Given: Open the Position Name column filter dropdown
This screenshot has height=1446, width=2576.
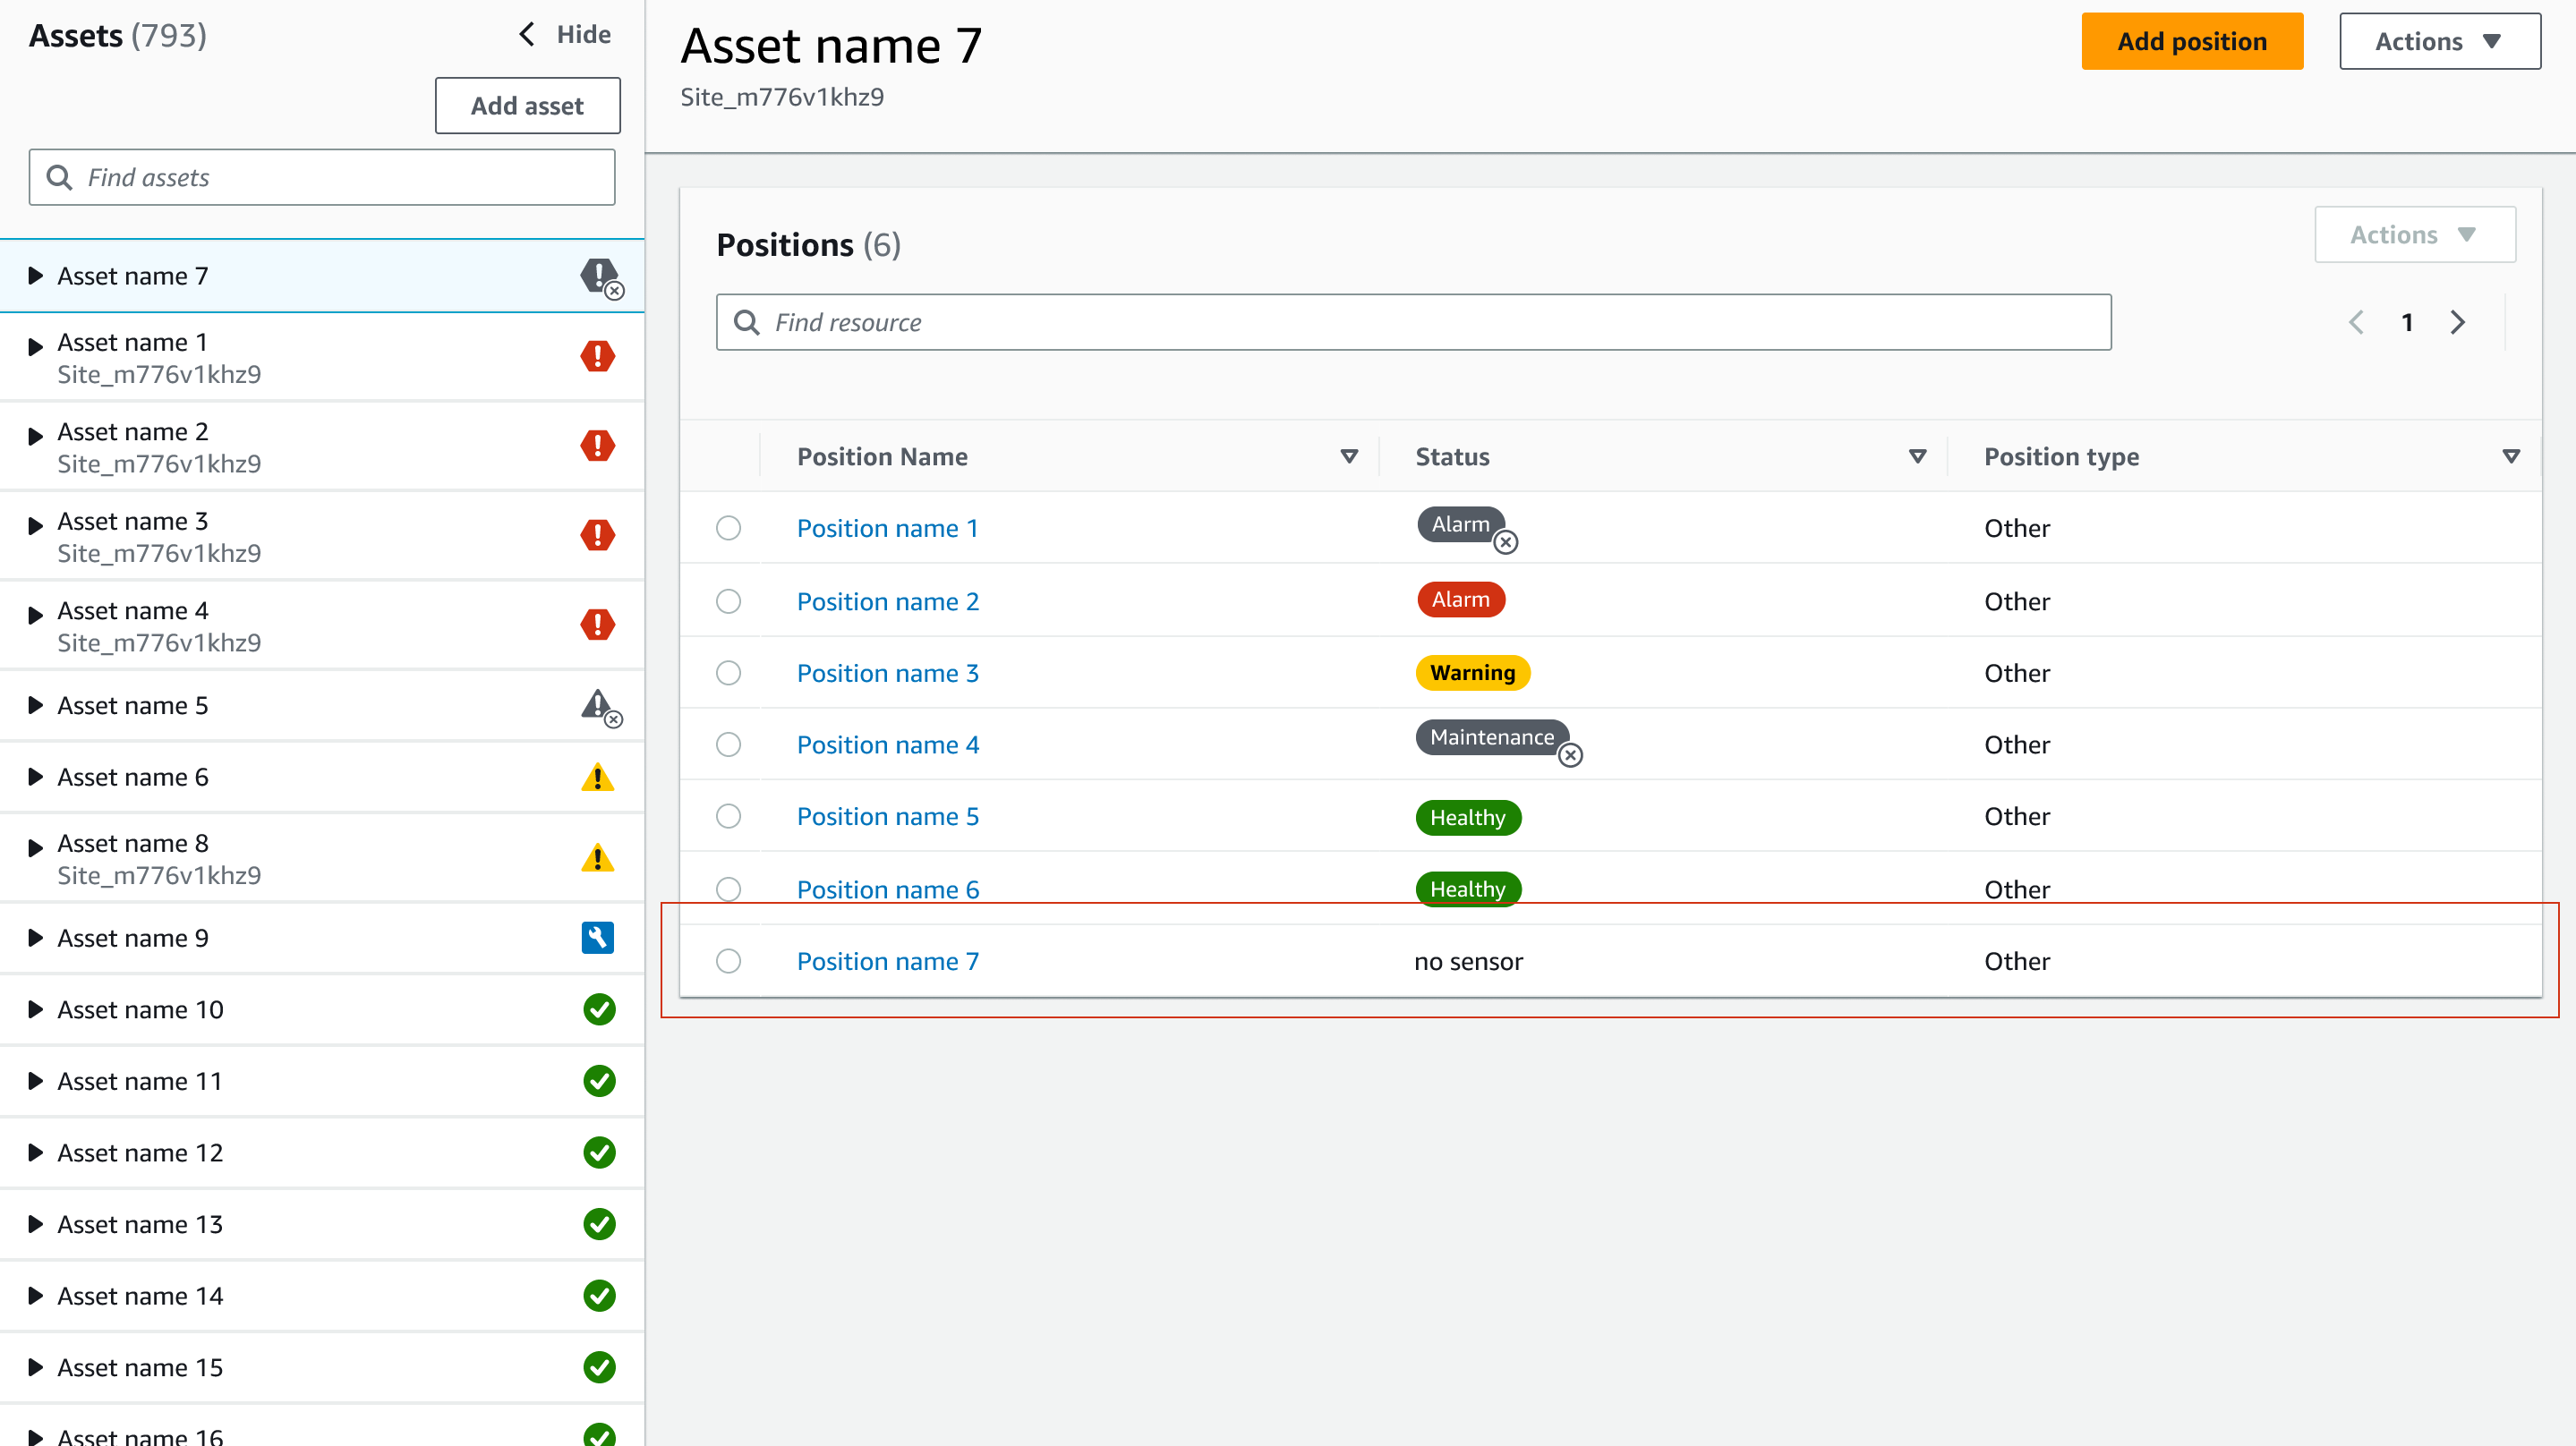Looking at the screenshot, I should tap(1350, 456).
